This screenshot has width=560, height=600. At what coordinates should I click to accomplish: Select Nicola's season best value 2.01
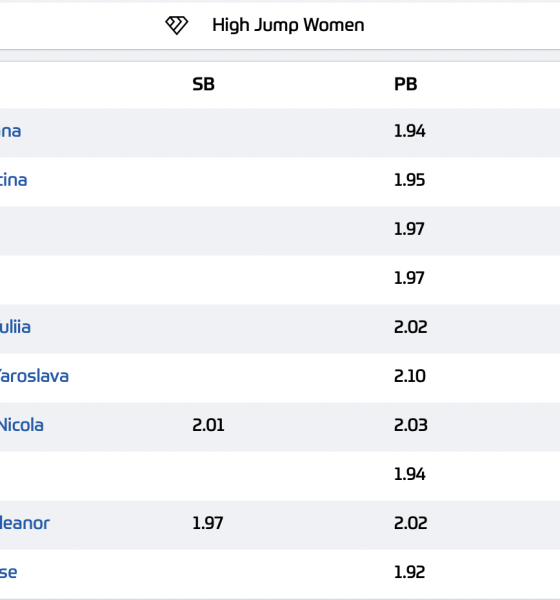[x=208, y=425]
